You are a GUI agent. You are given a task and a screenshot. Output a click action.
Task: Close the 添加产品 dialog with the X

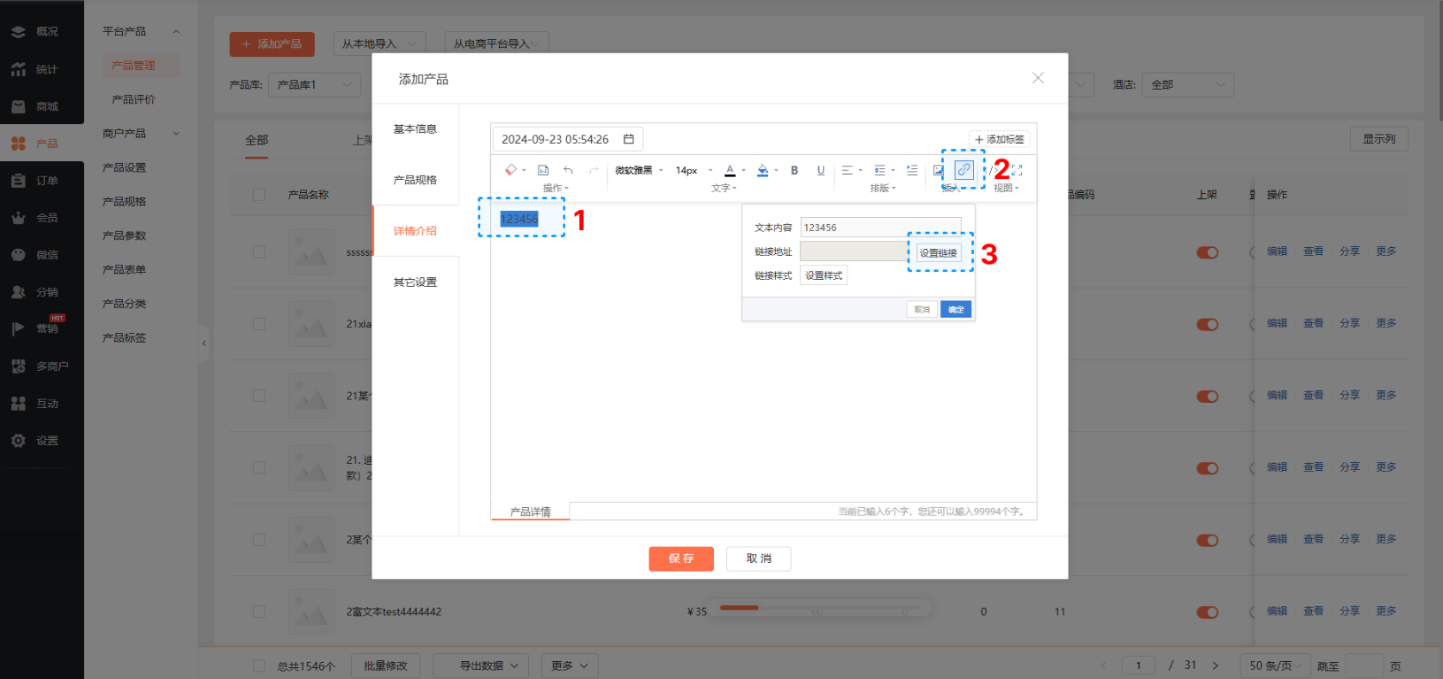click(1038, 78)
